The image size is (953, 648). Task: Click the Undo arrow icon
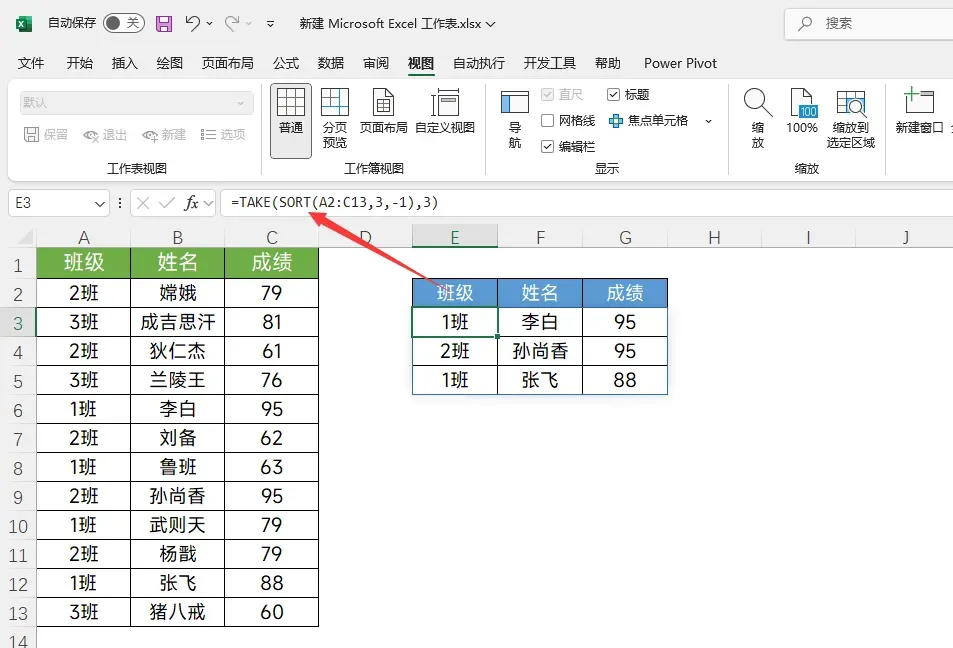coord(193,23)
